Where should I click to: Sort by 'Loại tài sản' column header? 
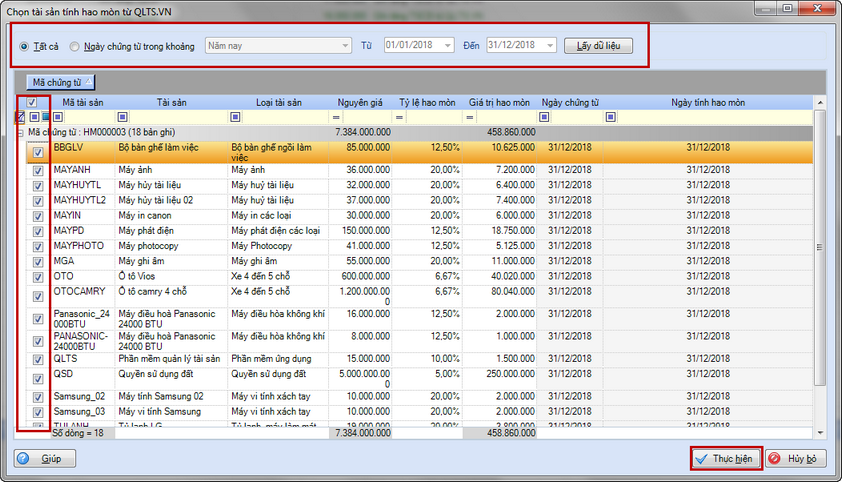point(279,102)
